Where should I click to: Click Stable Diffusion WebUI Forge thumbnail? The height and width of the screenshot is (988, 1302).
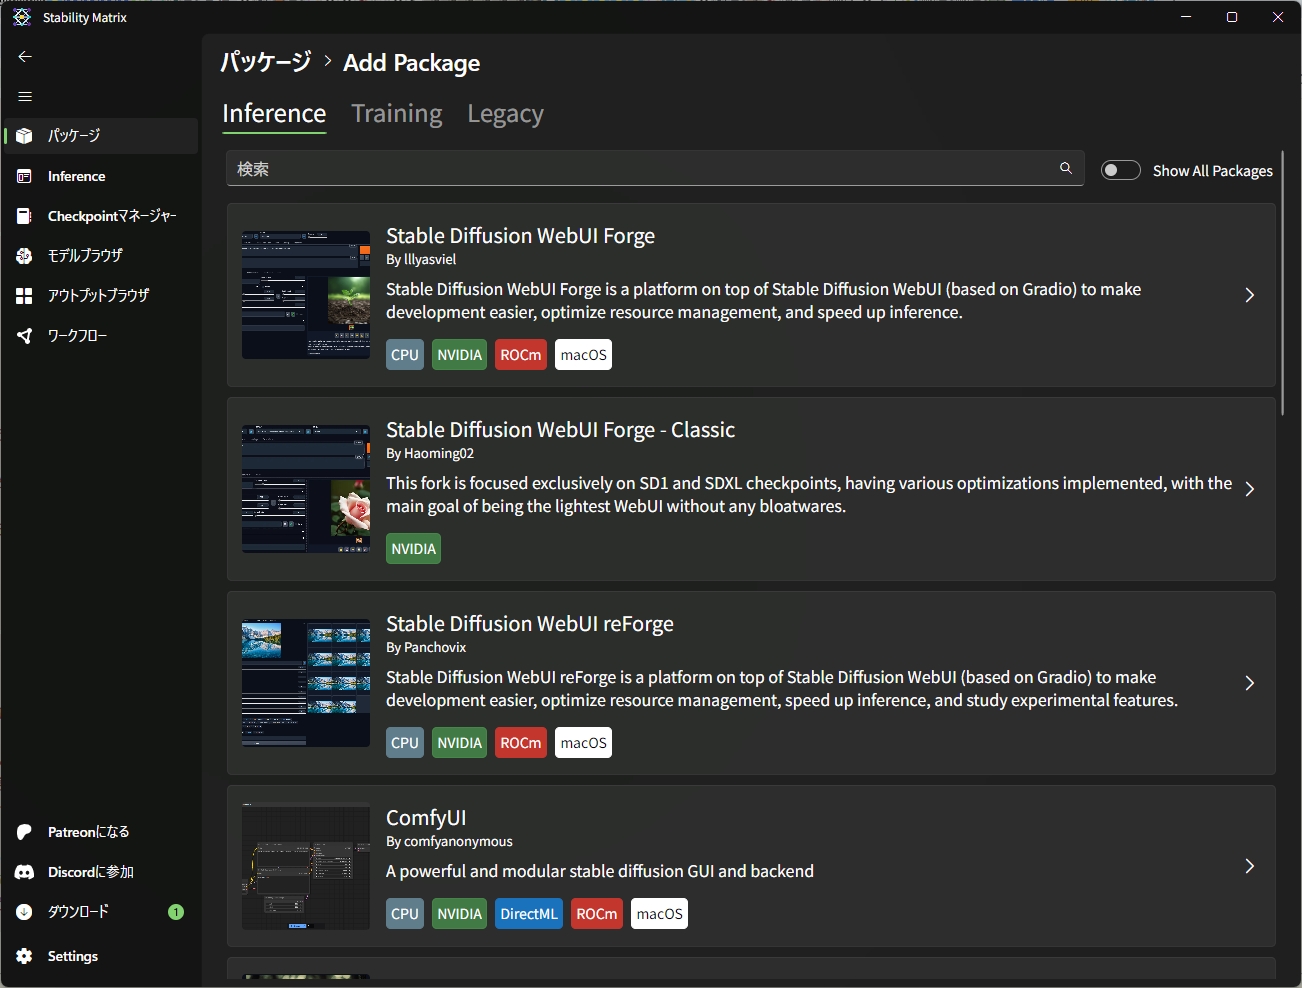pos(306,295)
